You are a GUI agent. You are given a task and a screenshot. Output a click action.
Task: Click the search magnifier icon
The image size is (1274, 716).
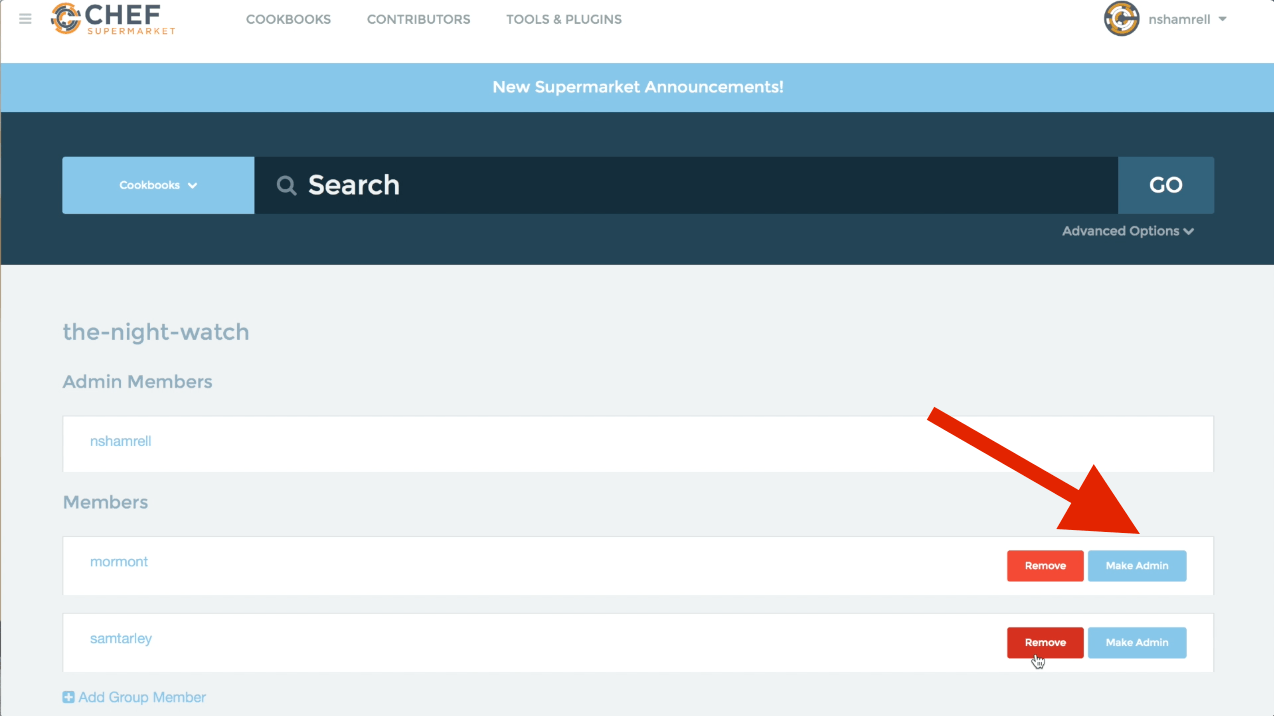[x=287, y=186]
